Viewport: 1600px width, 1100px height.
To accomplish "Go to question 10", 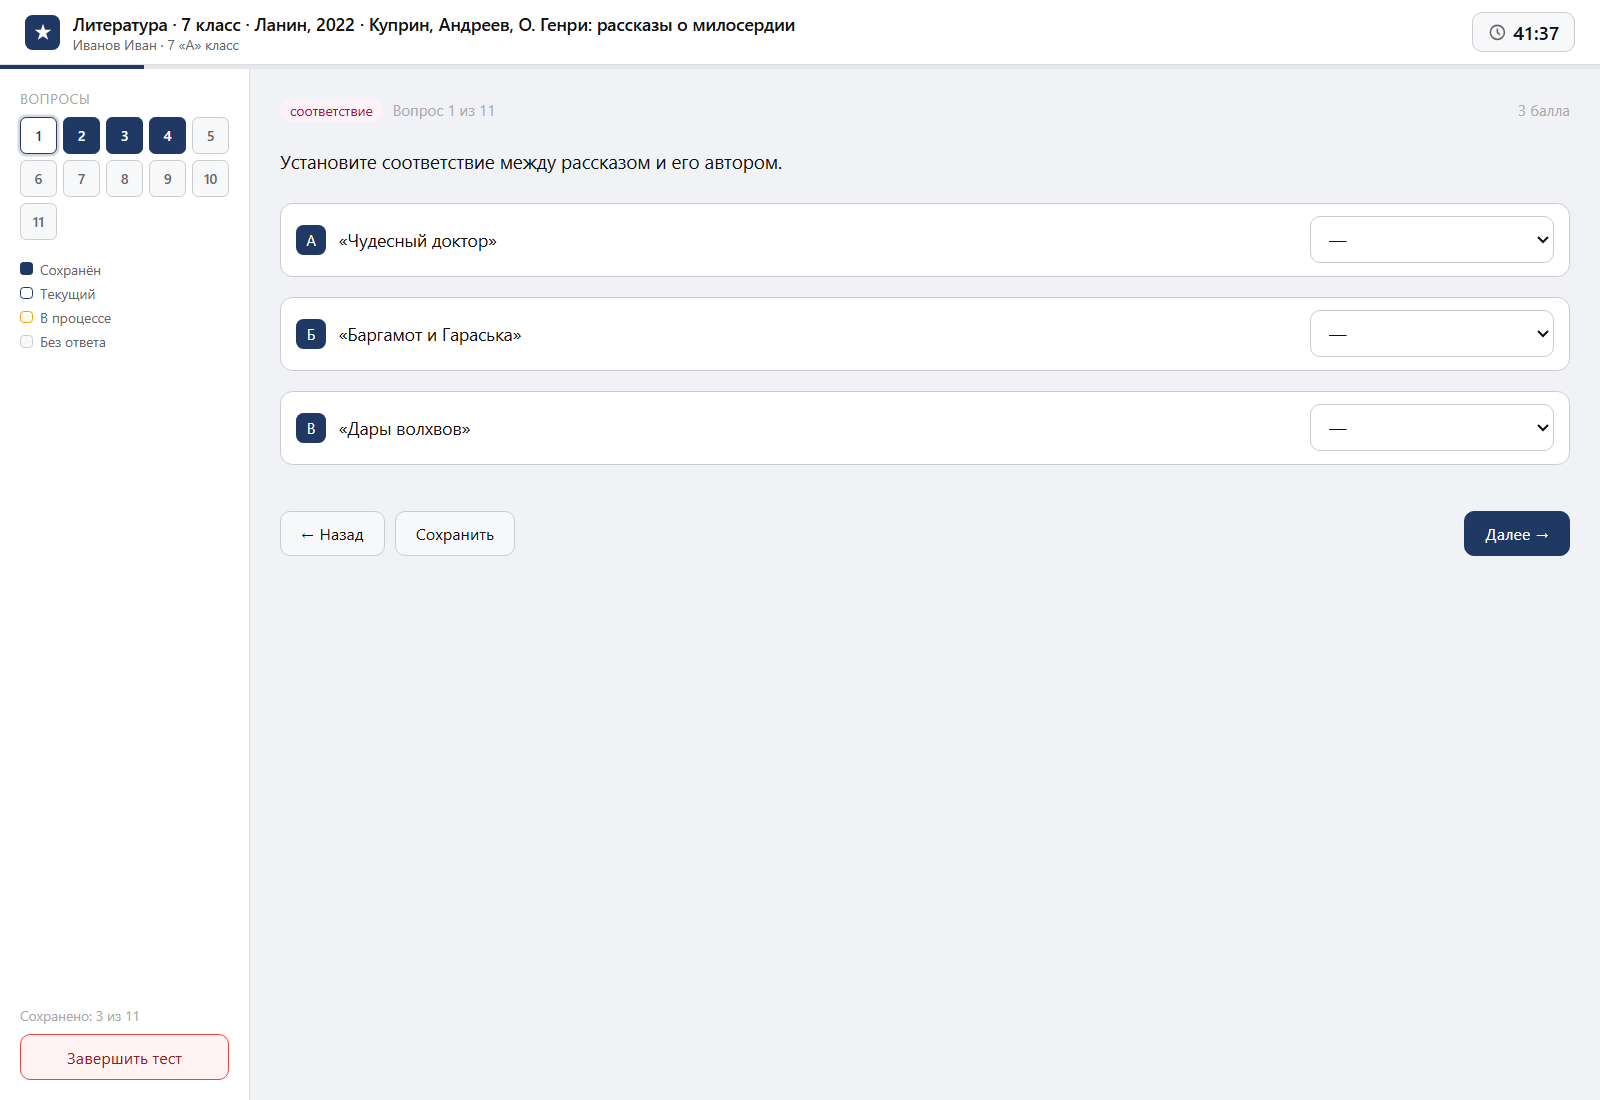I will [210, 179].
